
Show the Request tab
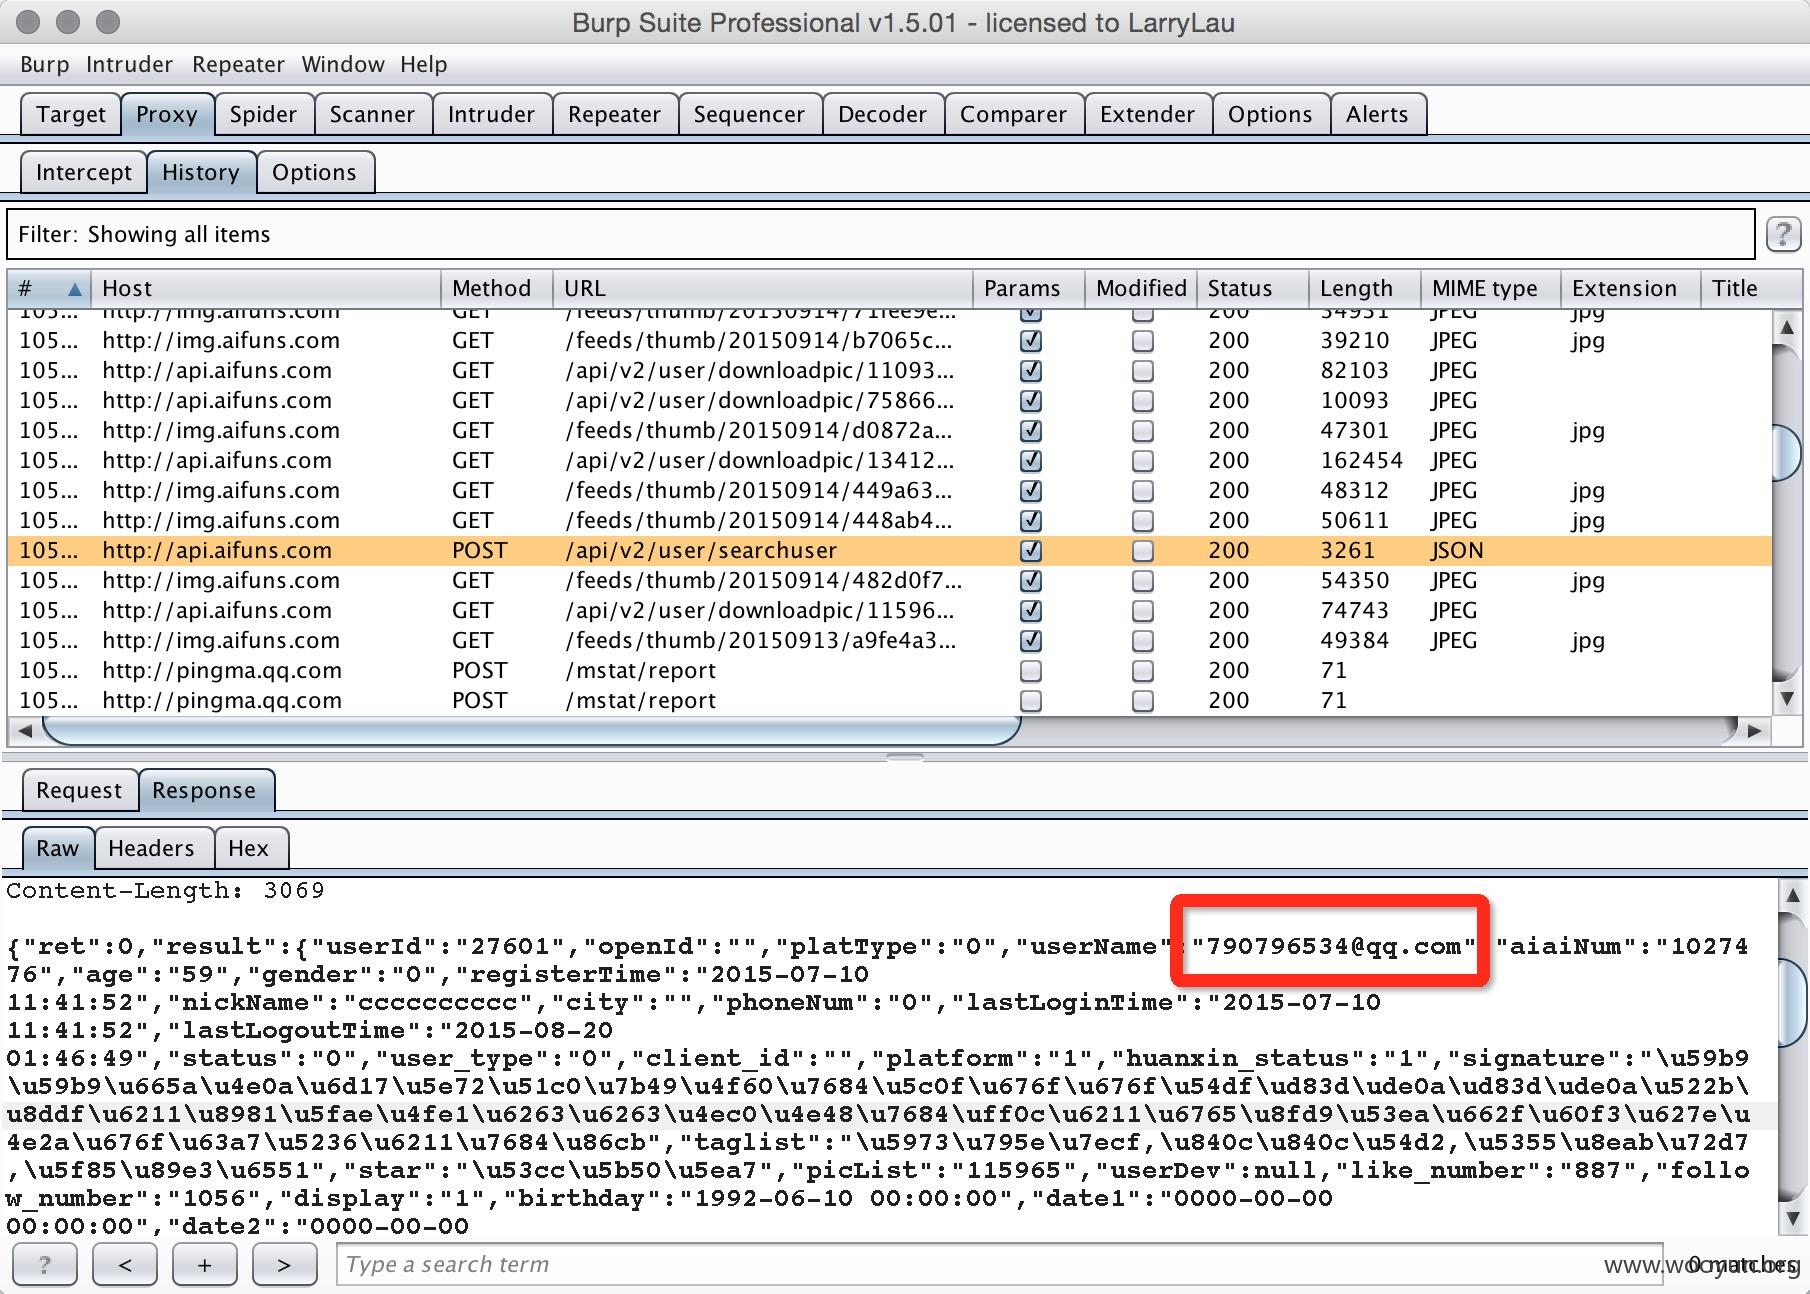(79, 790)
